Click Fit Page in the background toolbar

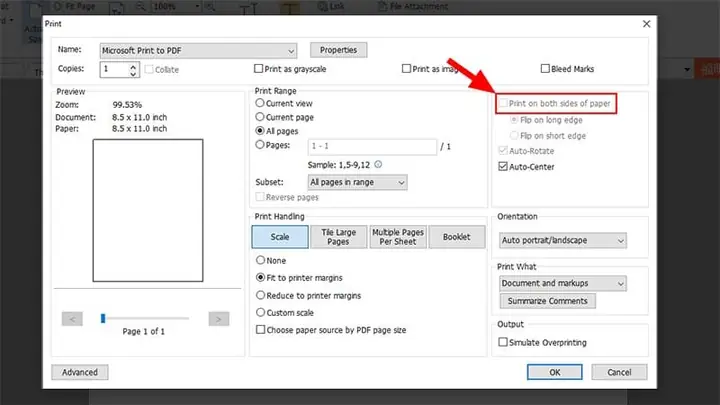click(75, 6)
